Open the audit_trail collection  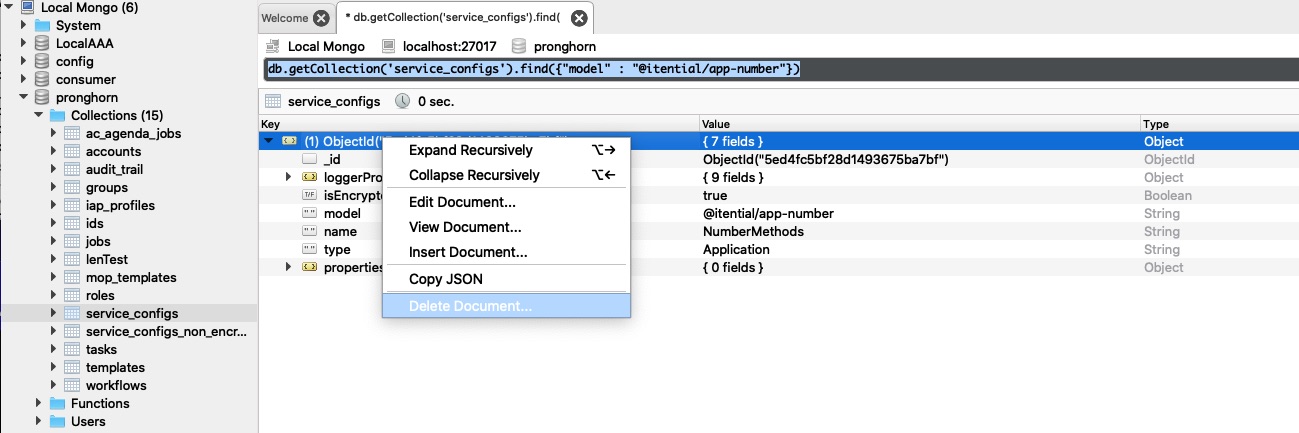coord(113,169)
